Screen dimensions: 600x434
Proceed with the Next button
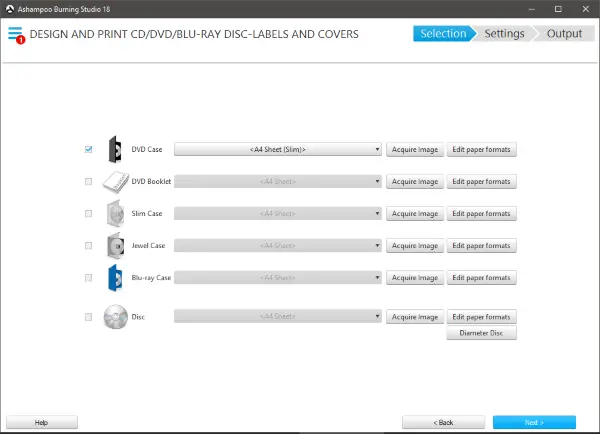point(534,423)
